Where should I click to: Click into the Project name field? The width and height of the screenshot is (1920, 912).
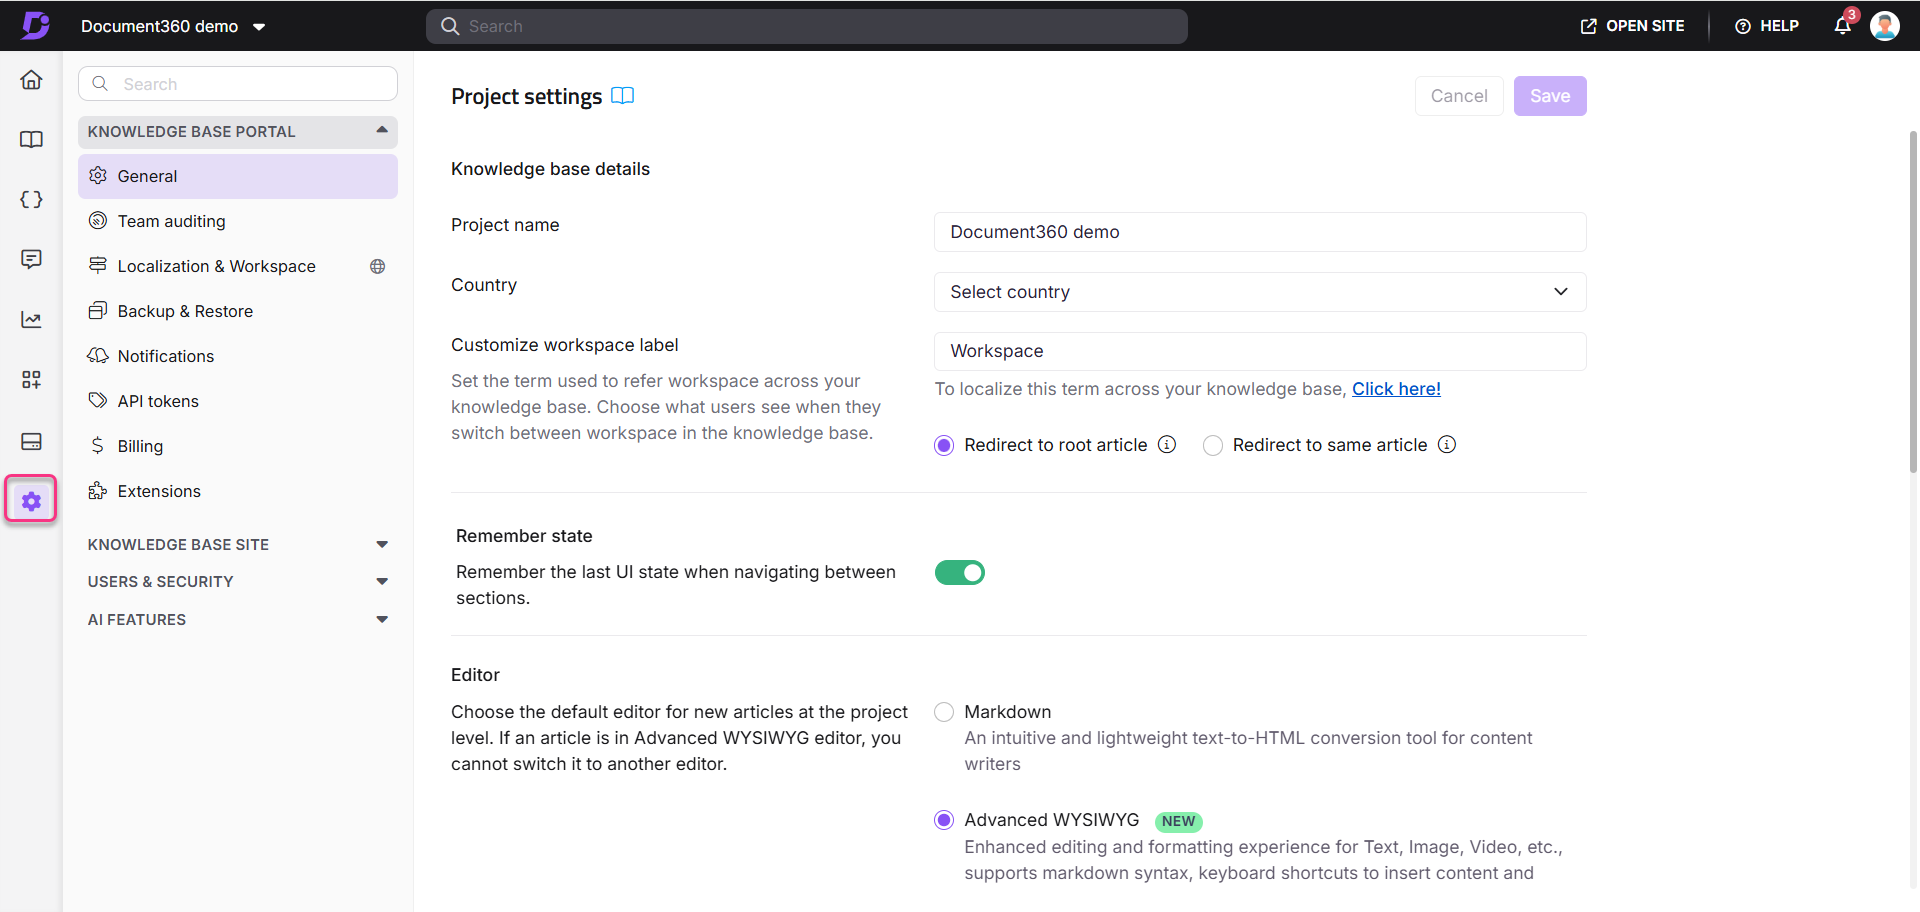(1260, 232)
